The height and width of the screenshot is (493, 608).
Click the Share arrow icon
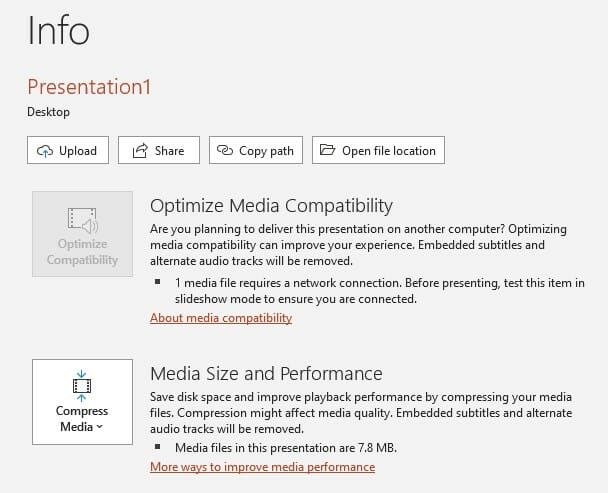click(137, 151)
